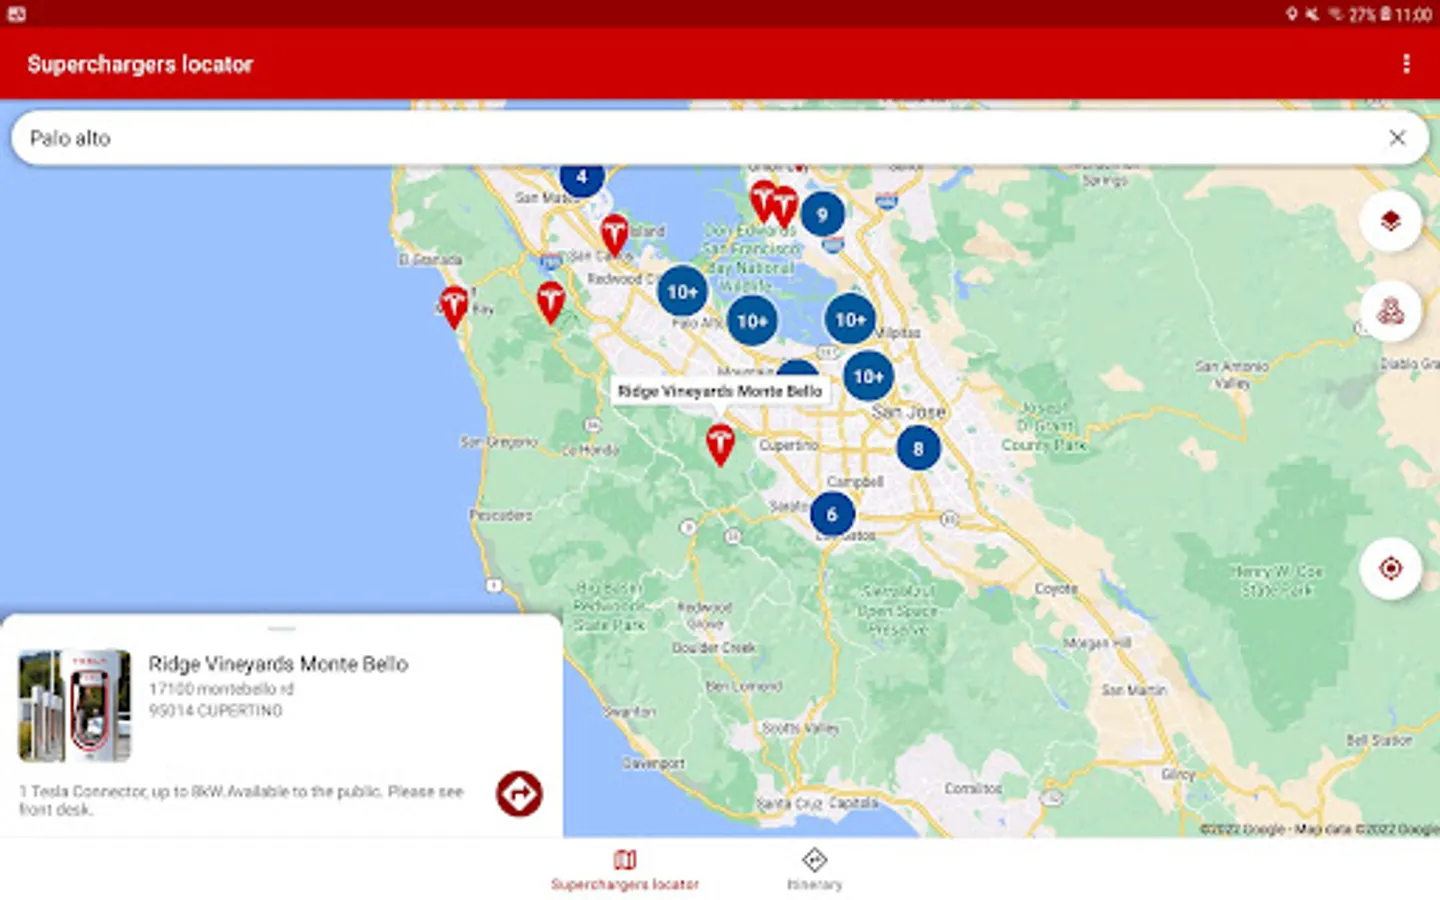Tap the cluster marker labeled 6
The width and height of the screenshot is (1440, 900).
point(832,514)
